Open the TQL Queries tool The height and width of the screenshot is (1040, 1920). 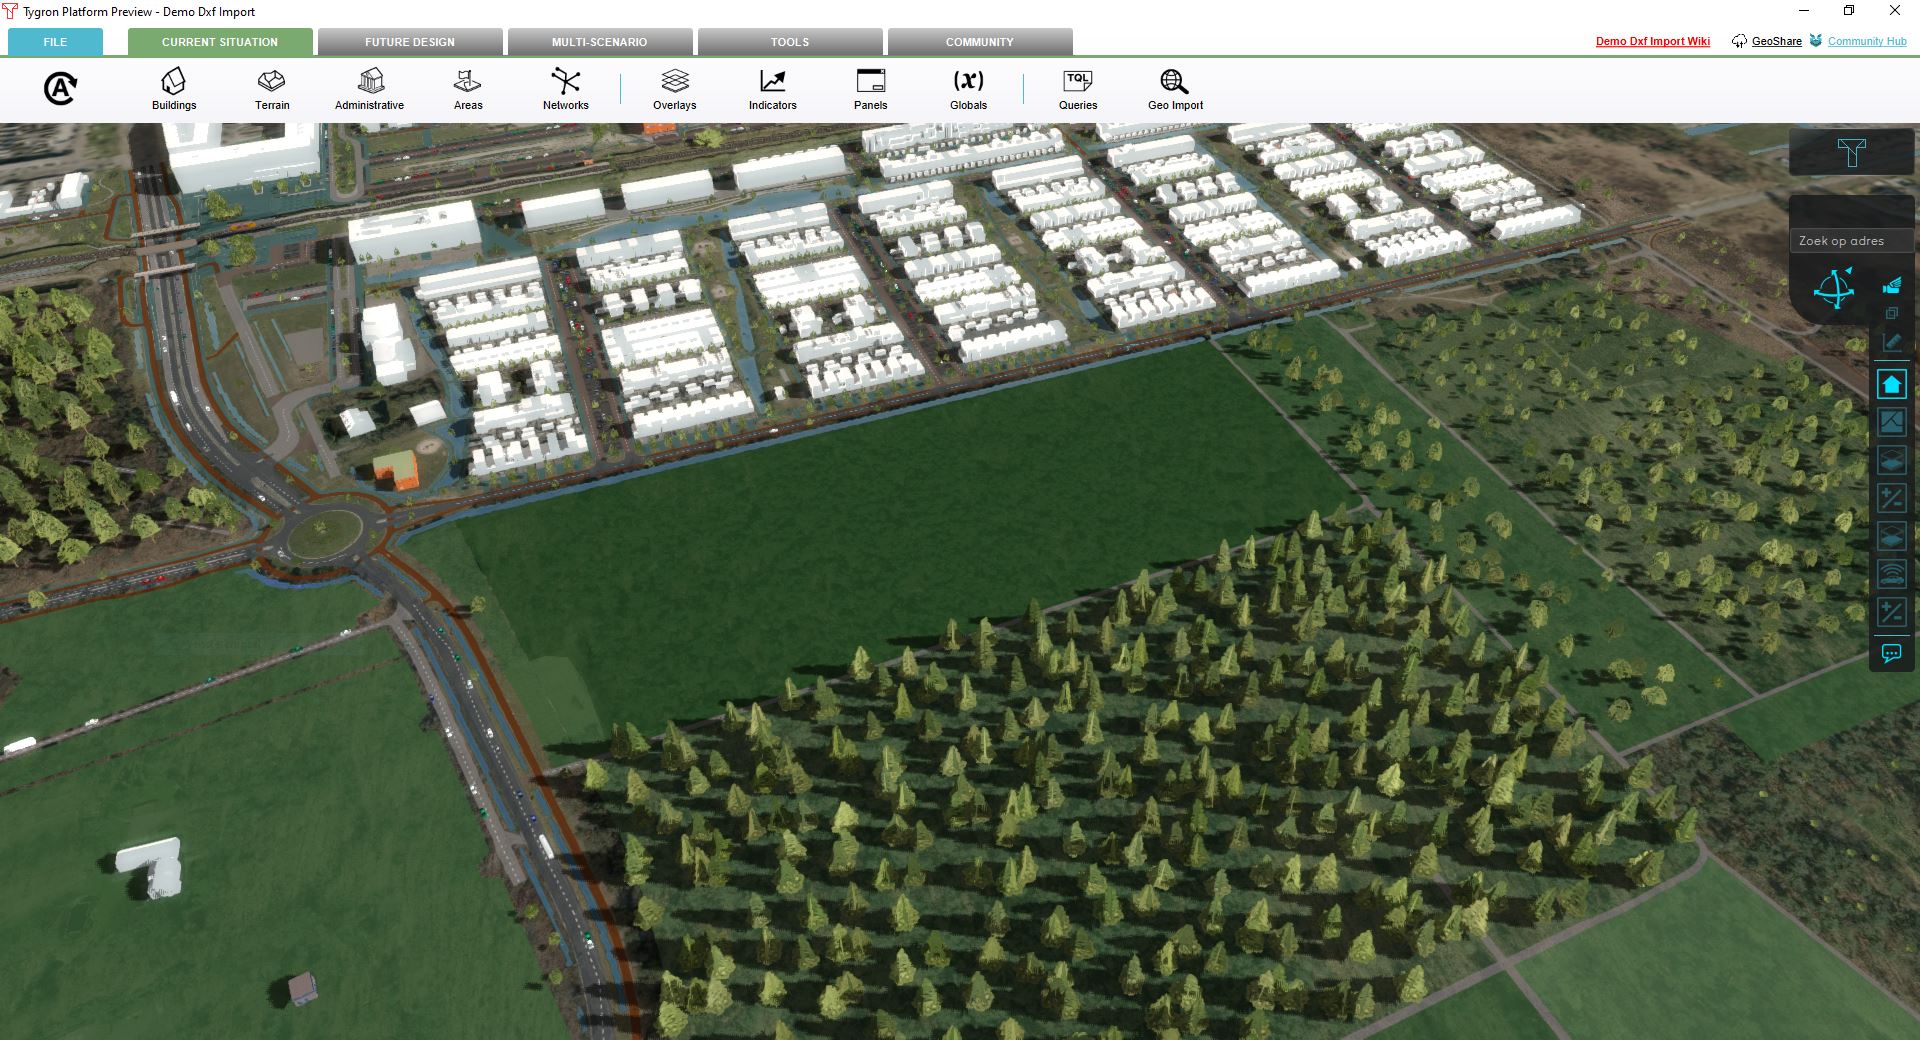[1078, 88]
